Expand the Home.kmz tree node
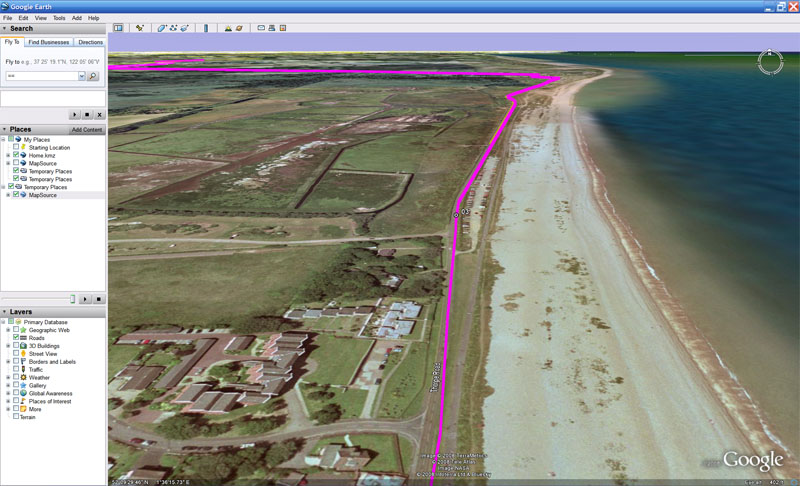Screen dimensions: 800x486 (x=8, y=155)
